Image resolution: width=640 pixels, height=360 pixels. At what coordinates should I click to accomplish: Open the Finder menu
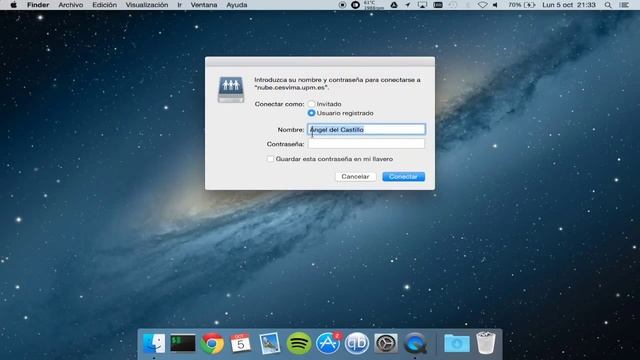(x=38, y=5)
